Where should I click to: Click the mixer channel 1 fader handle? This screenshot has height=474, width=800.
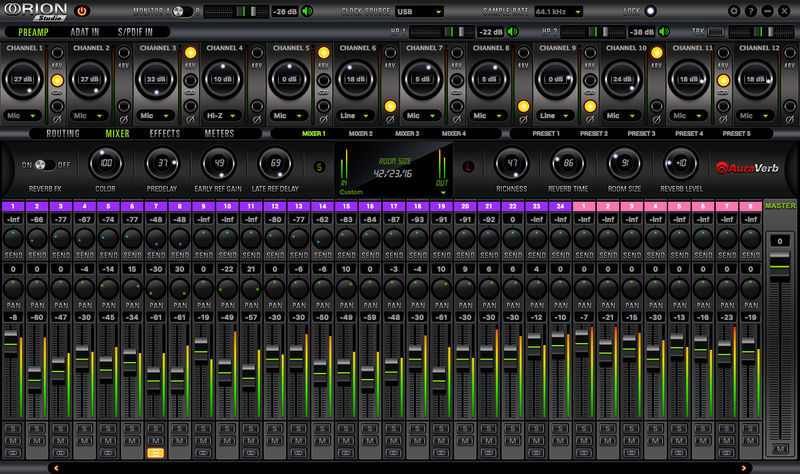[x=11, y=344]
